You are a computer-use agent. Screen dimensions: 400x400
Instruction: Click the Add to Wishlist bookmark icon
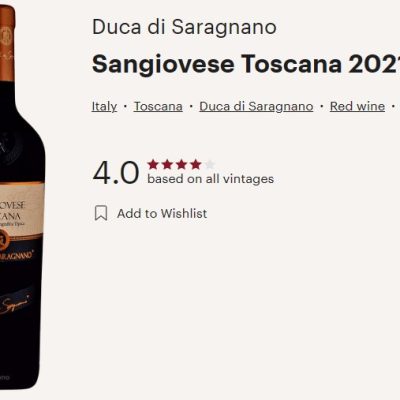tap(101, 213)
